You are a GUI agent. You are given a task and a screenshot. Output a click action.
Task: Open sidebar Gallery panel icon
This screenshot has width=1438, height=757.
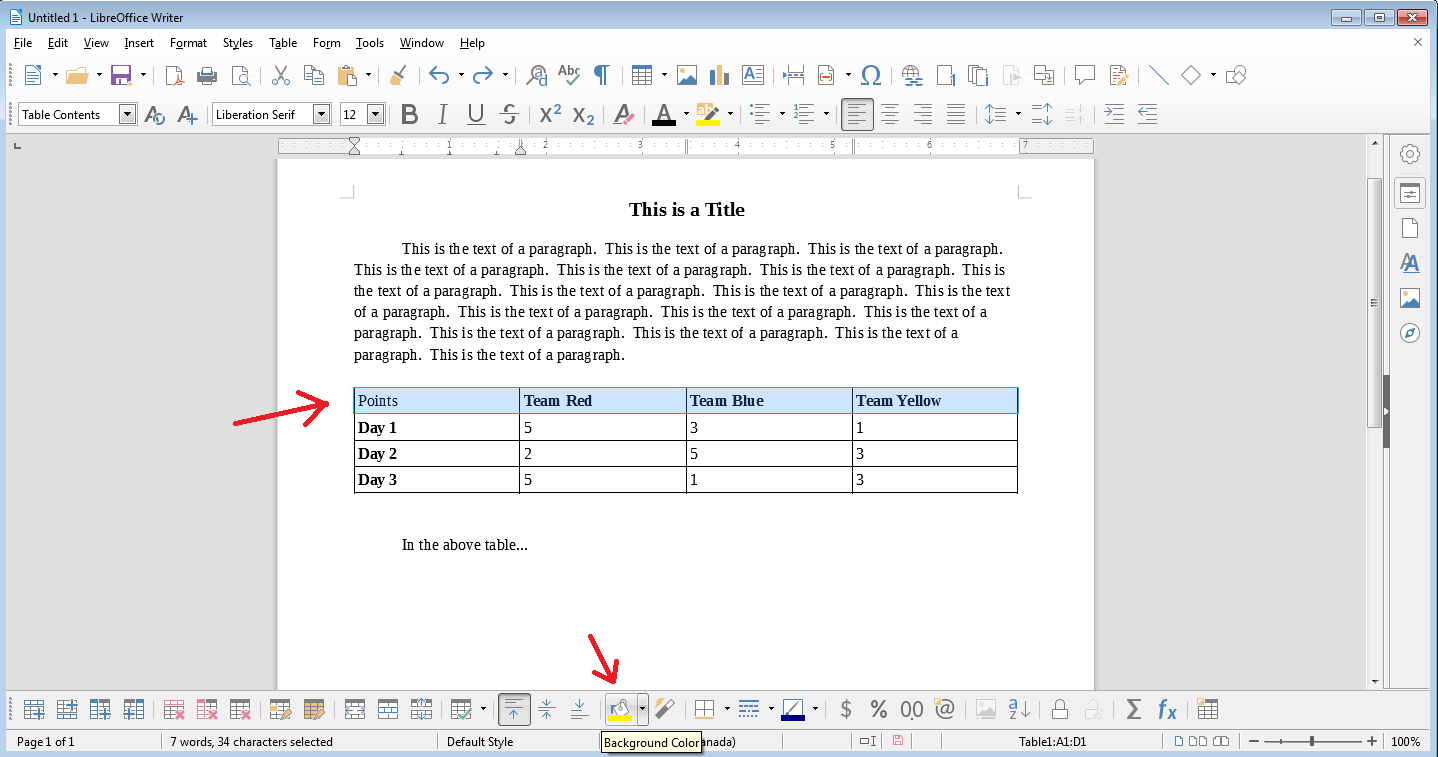coord(1410,298)
